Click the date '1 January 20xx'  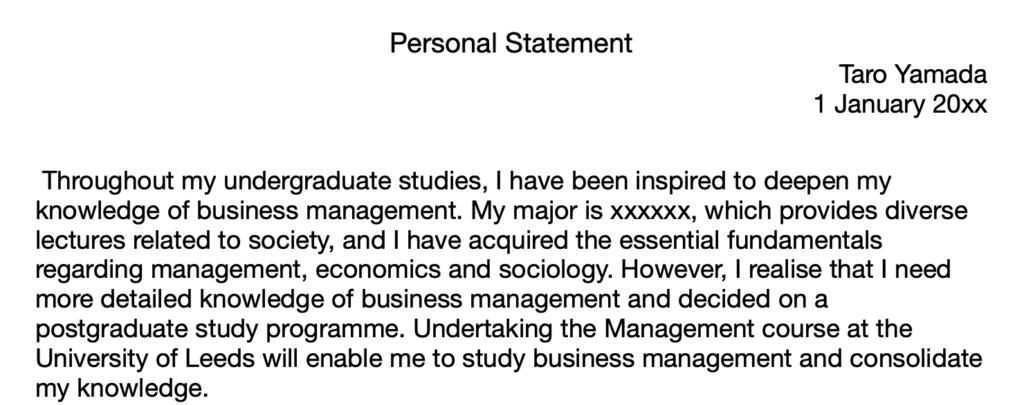(901, 105)
